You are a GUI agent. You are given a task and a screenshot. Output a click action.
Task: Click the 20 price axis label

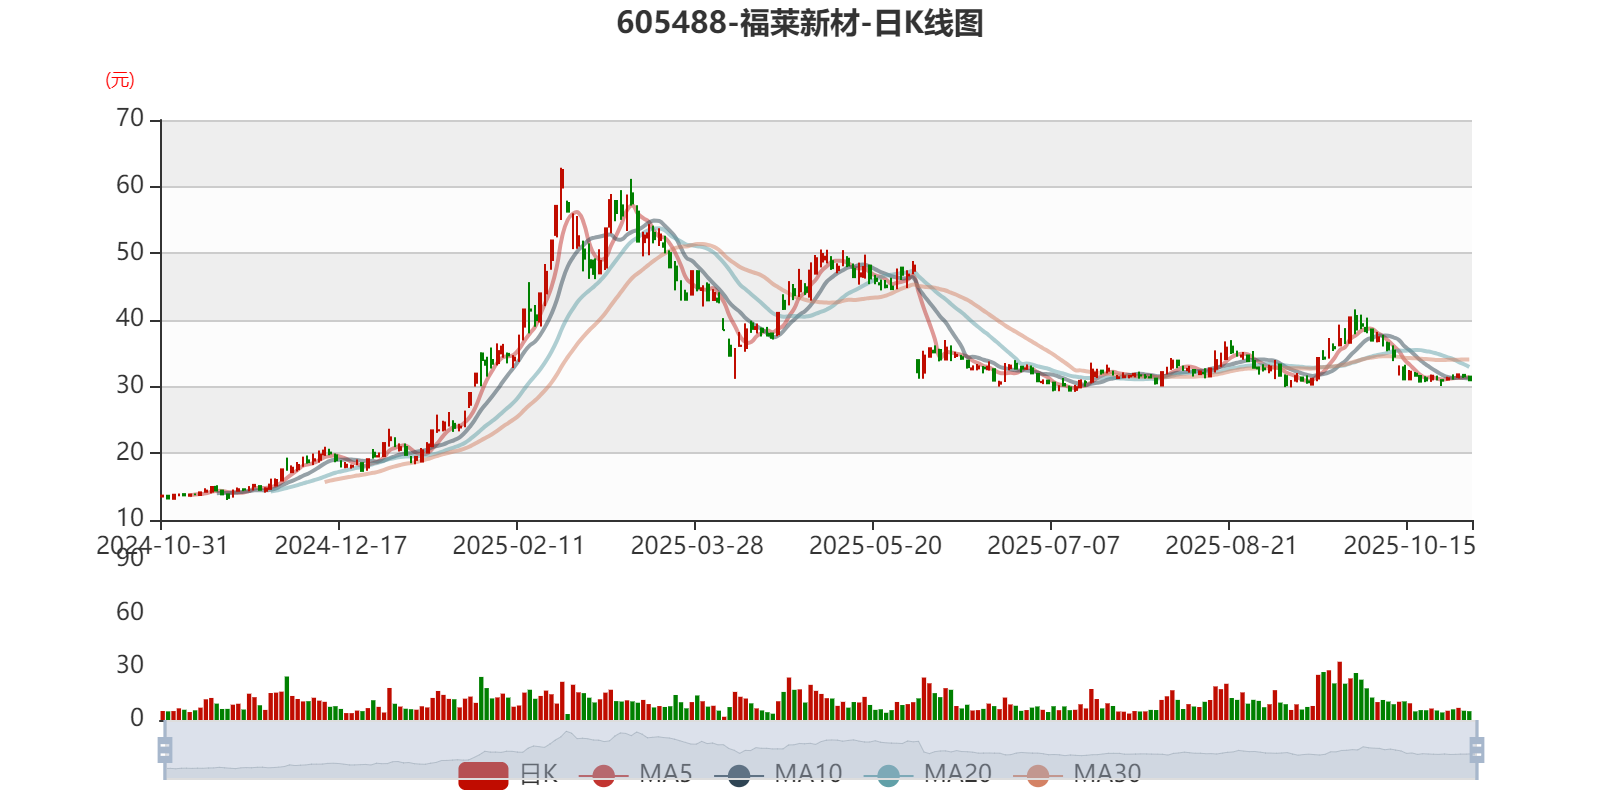(x=130, y=452)
